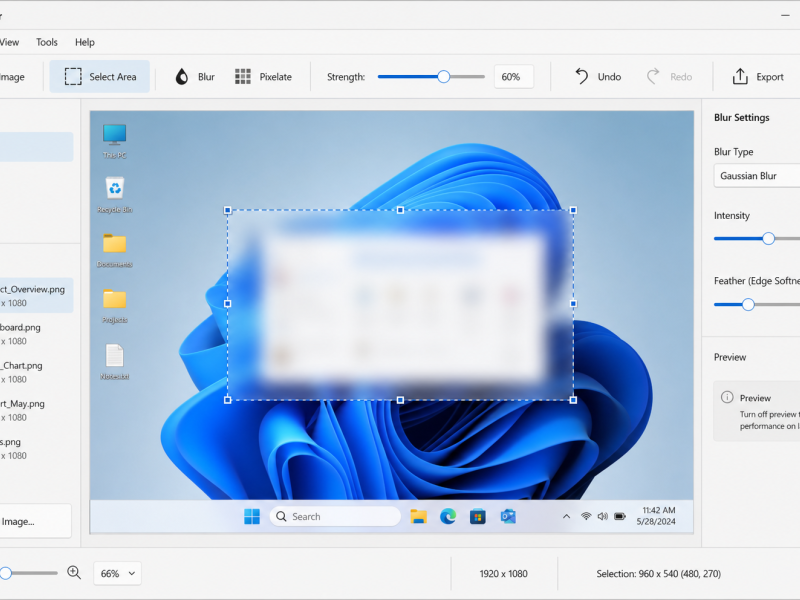Open the 66% zoom level dropdown
The height and width of the screenshot is (600, 800).
(x=117, y=573)
